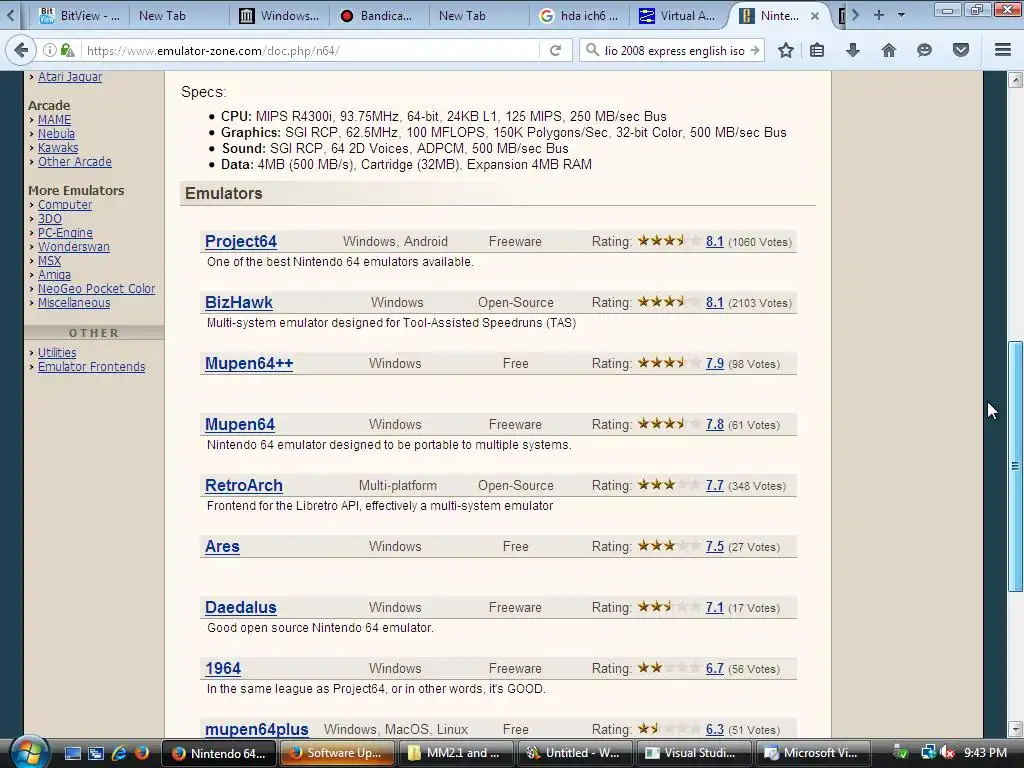Viewport: 1024px width, 768px height.
Task: Click Daedalus' 7.1 rating link
Action: pos(714,608)
